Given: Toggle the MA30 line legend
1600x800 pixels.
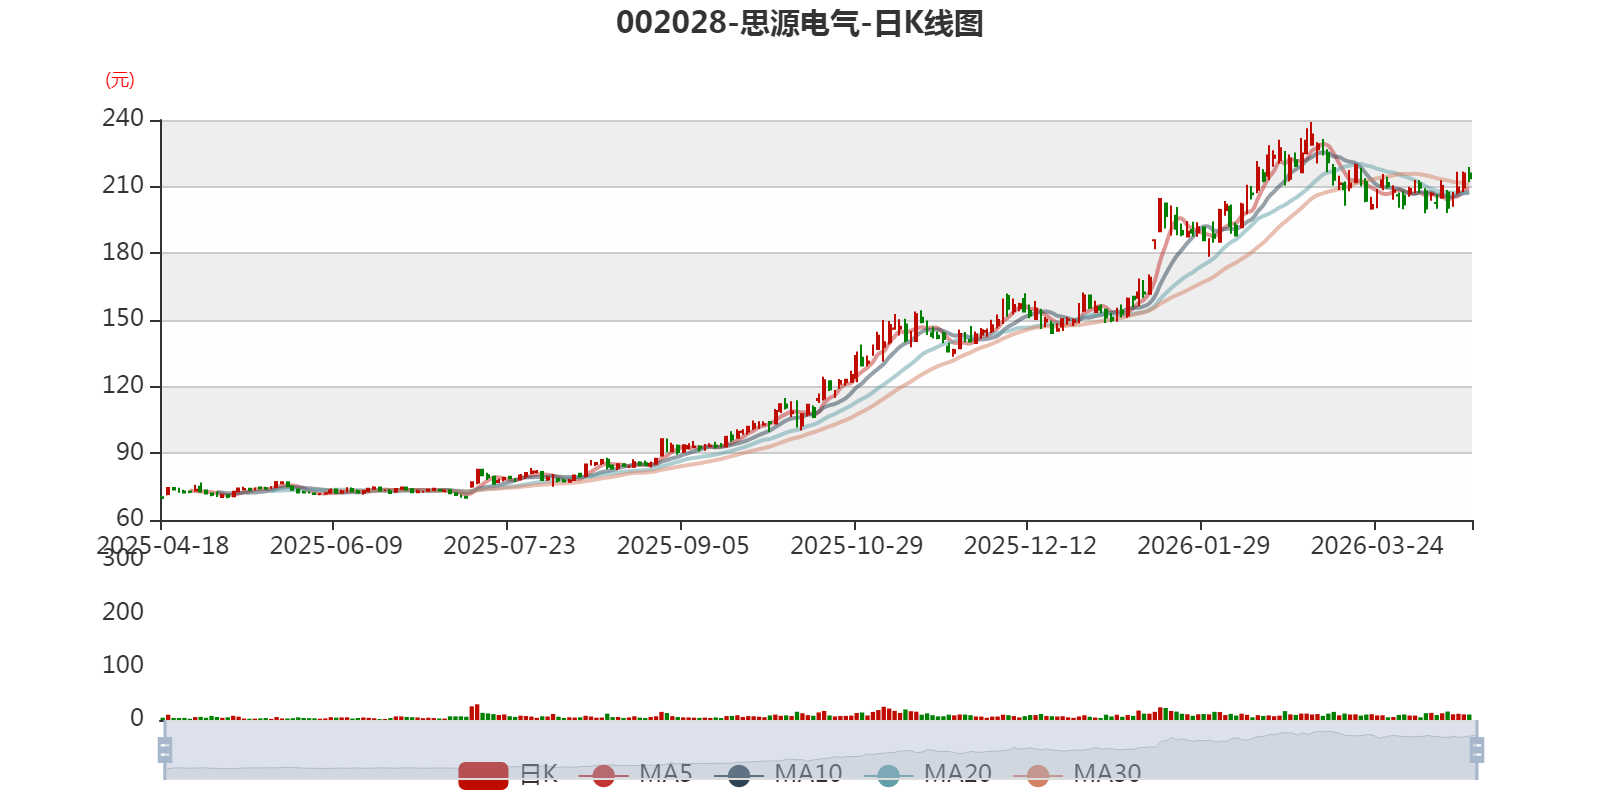Looking at the screenshot, I should (1077, 774).
